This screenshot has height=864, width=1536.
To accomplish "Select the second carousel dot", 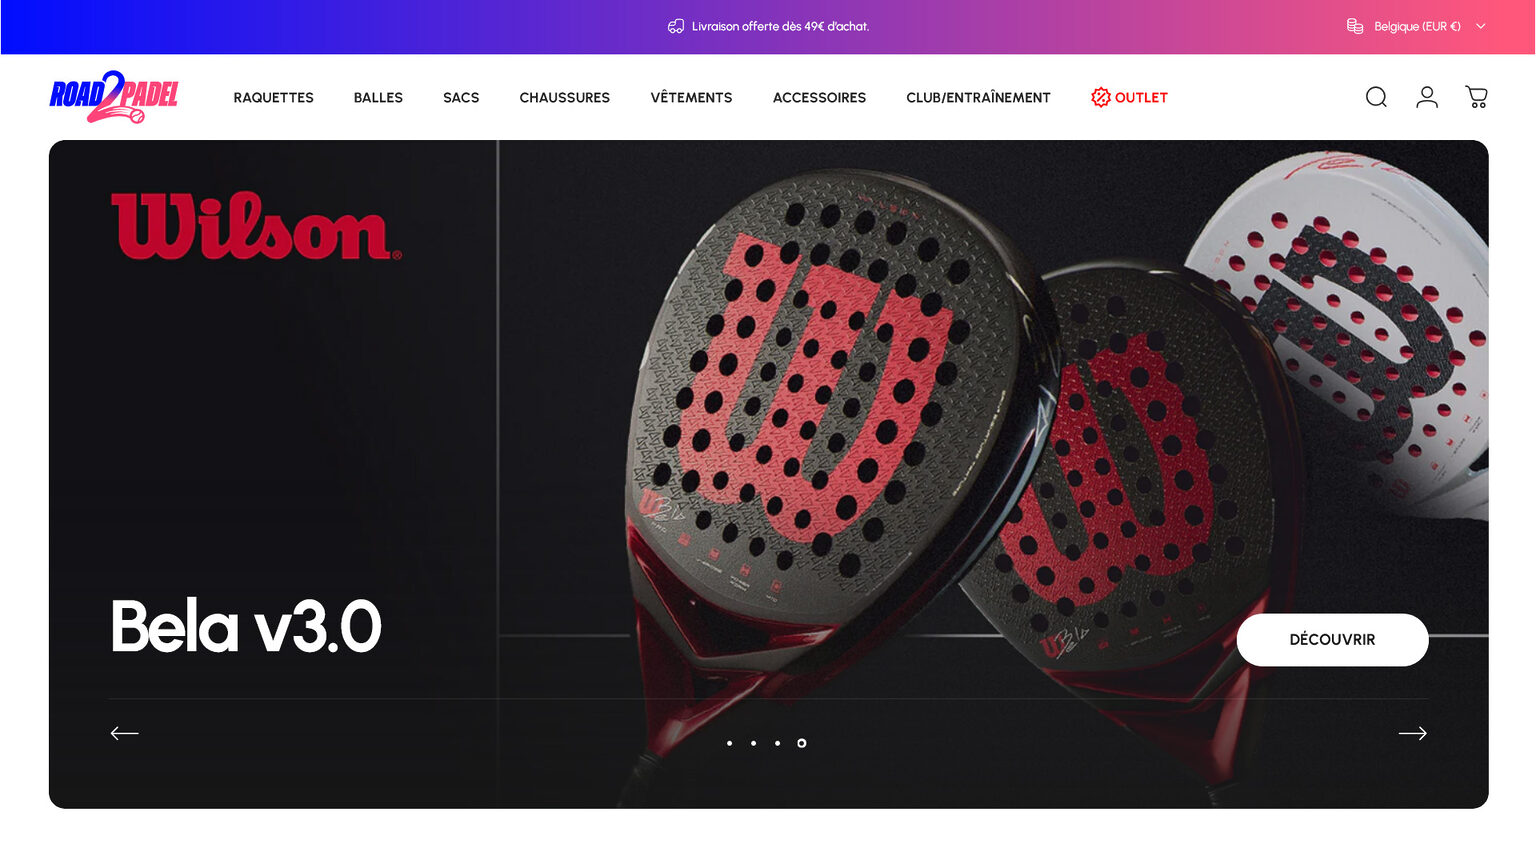I will 753,743.
